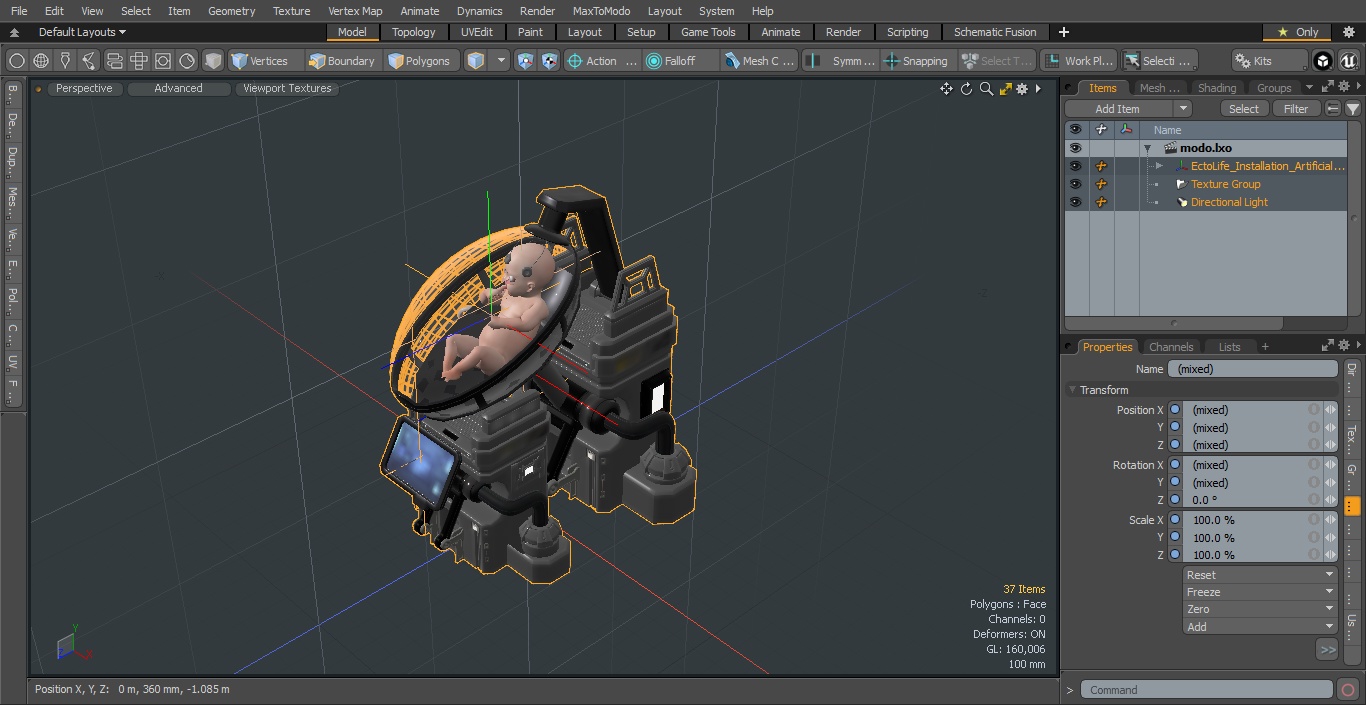
Task: Switch to the UVEdit layout tab
Action: 477,32
